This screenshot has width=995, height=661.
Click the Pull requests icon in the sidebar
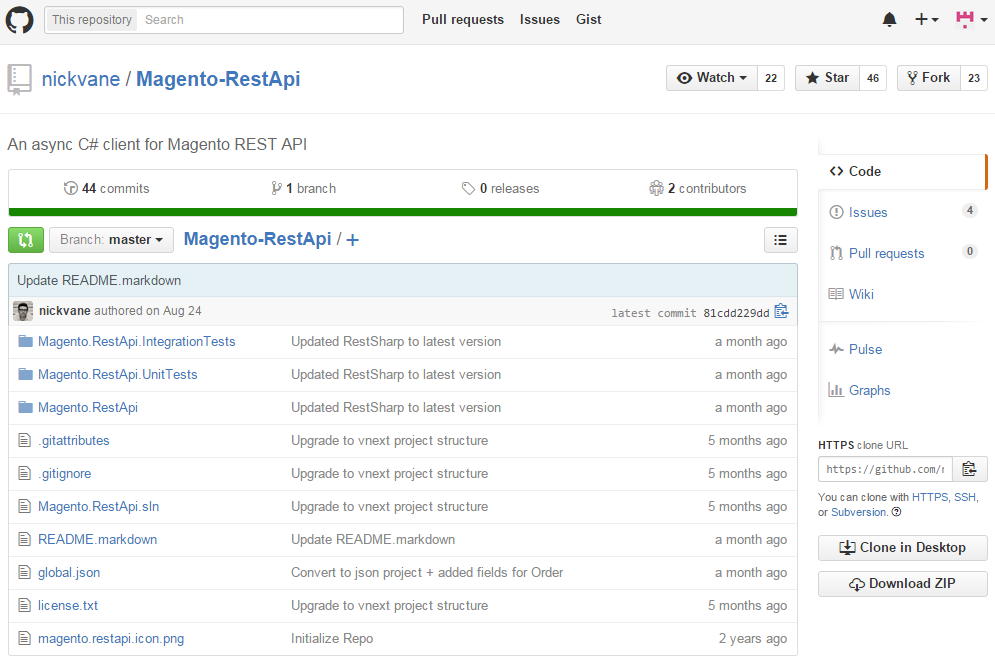[836, 253]
